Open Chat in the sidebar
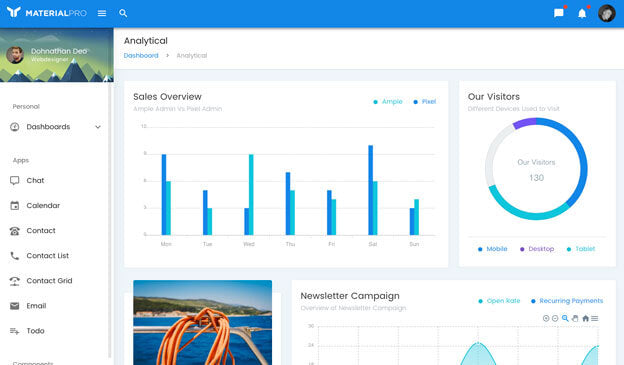624x365 pixels. tap(56, 180)
